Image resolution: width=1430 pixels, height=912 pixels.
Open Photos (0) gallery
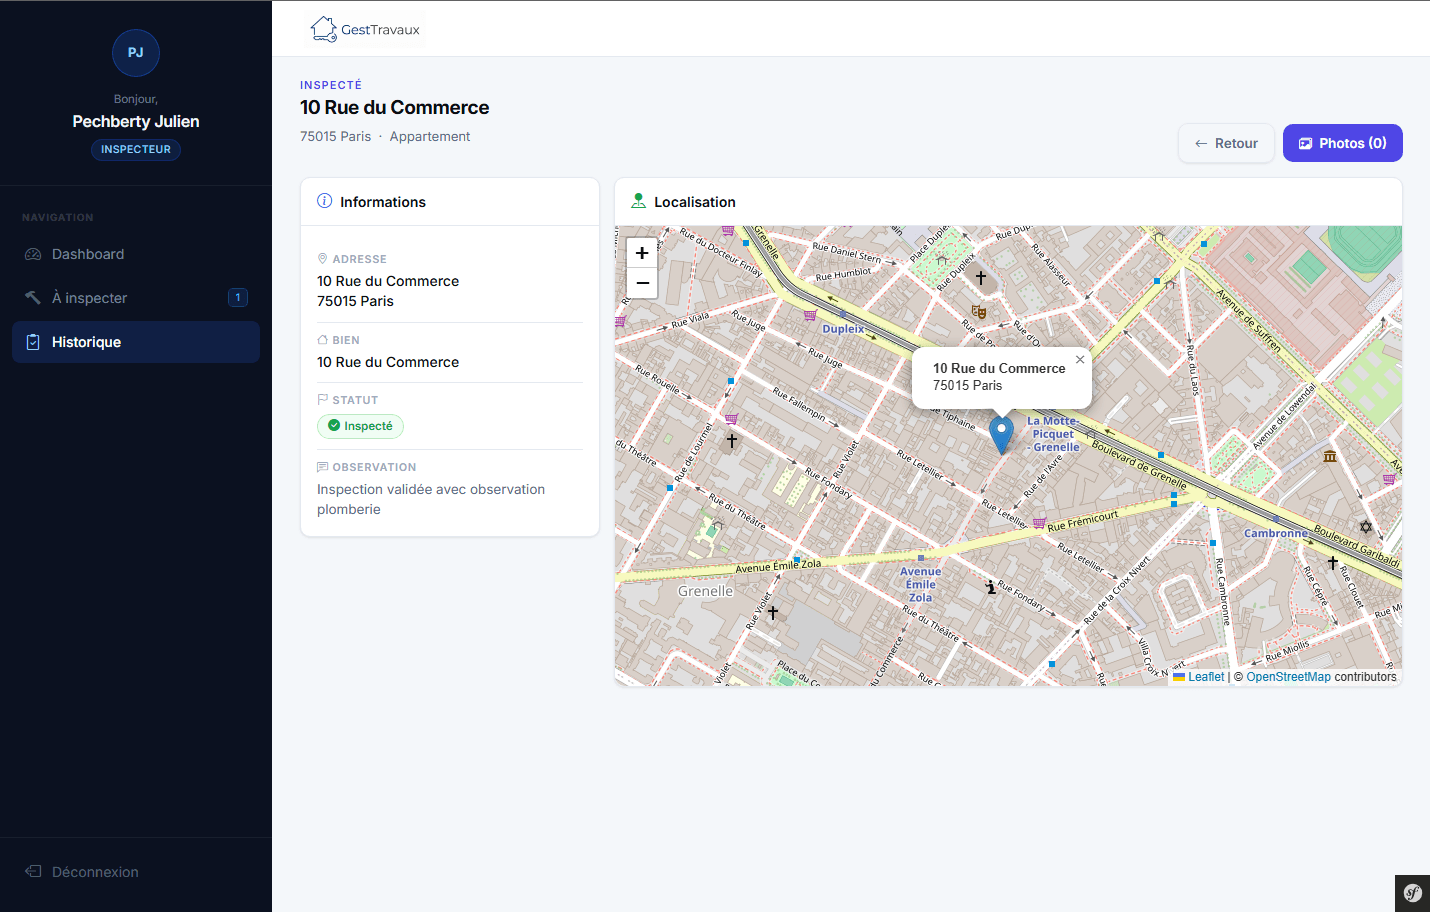(x=1342, y=143)
